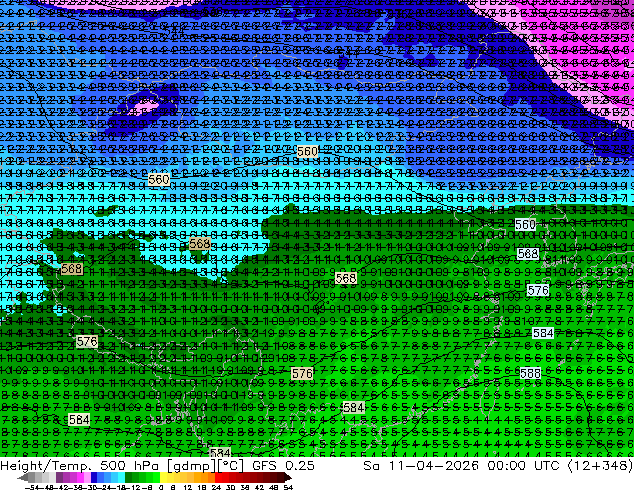Select the darkest green legend swatch
634x490 pixels.
129,478
